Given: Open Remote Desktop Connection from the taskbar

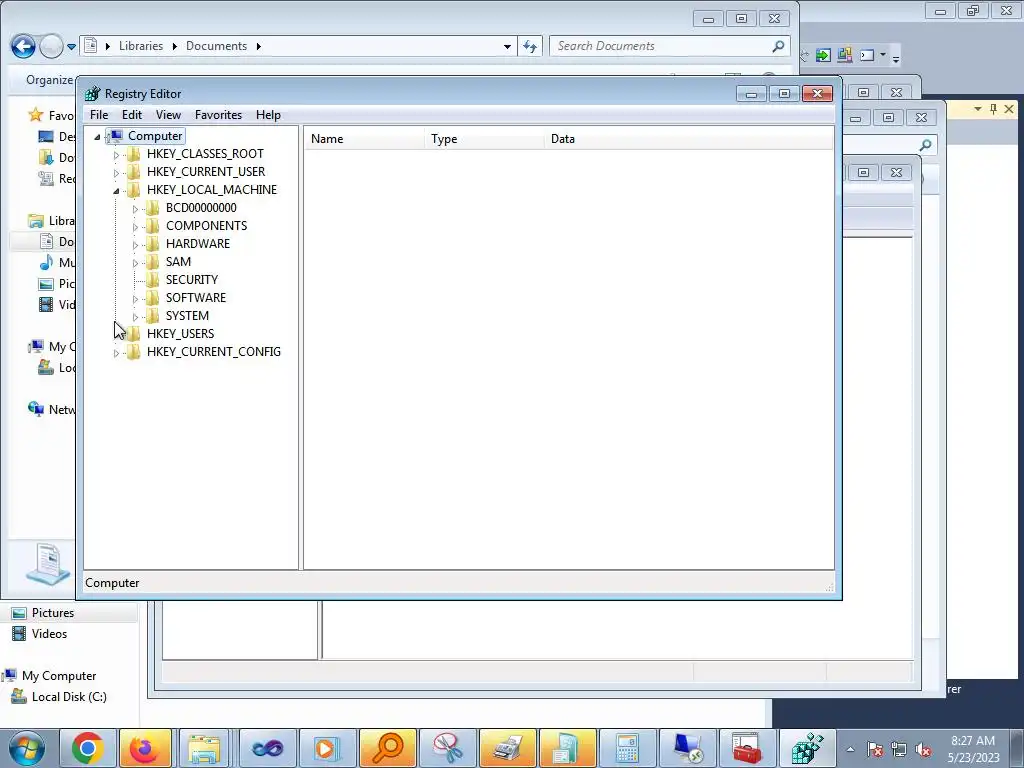Looking at the screenshot, I should 687,748.
